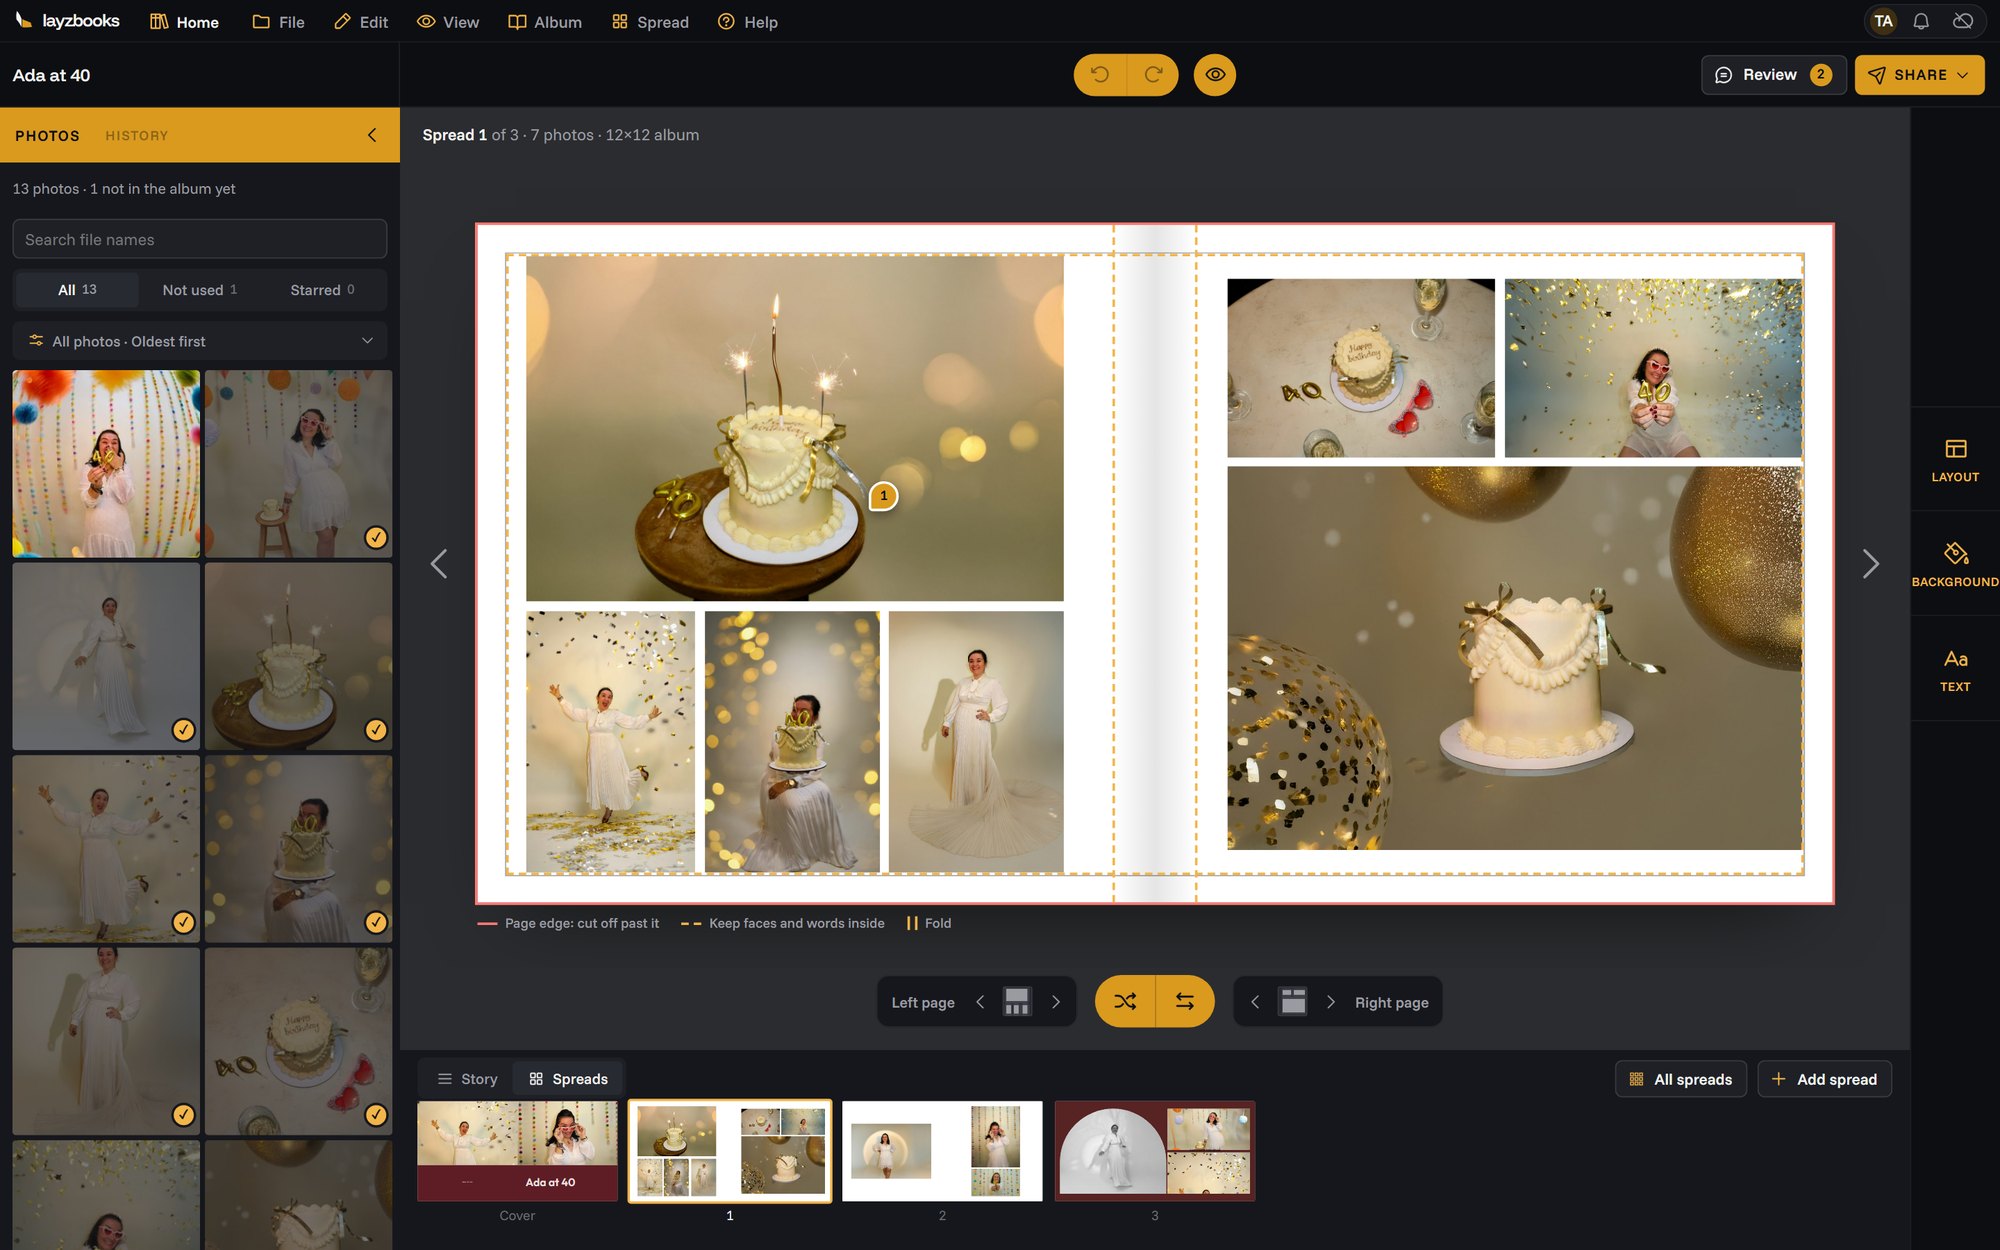The image size is (2000, 1250).
Task: Choose the next left page layout
Action: click(1055, 1002)
